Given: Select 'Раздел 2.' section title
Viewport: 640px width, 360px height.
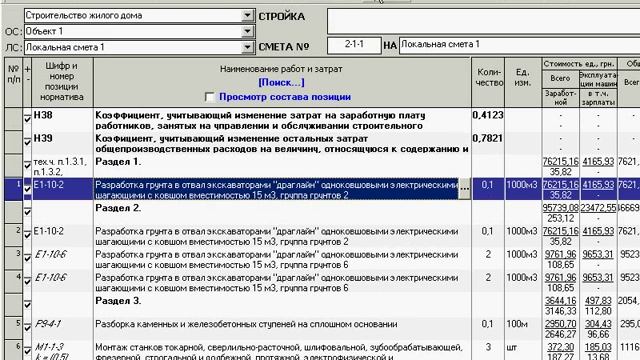Looking at the screenshot, I should (118, 208).
